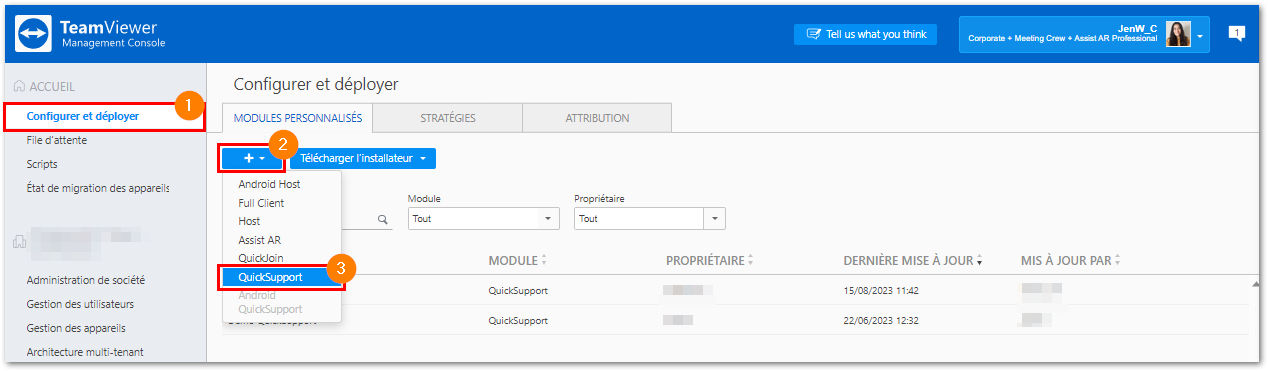Open Architecture multi-tenant
Image resolution: width=1268 pixels, height=371 pixels.
[x=85, y=352]
